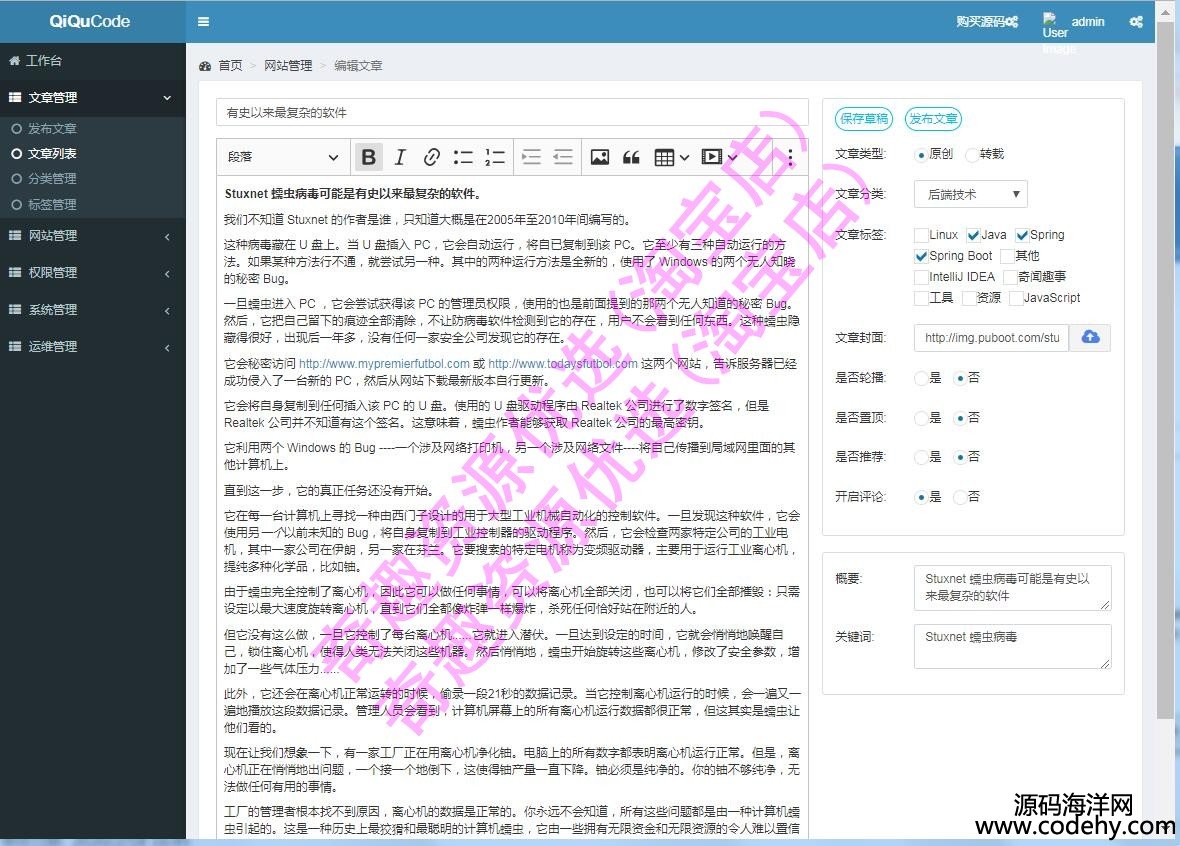This screenshot has height=846, width=1180.
Task: Open media options dropdown arrow
Action: coord(731,157)
